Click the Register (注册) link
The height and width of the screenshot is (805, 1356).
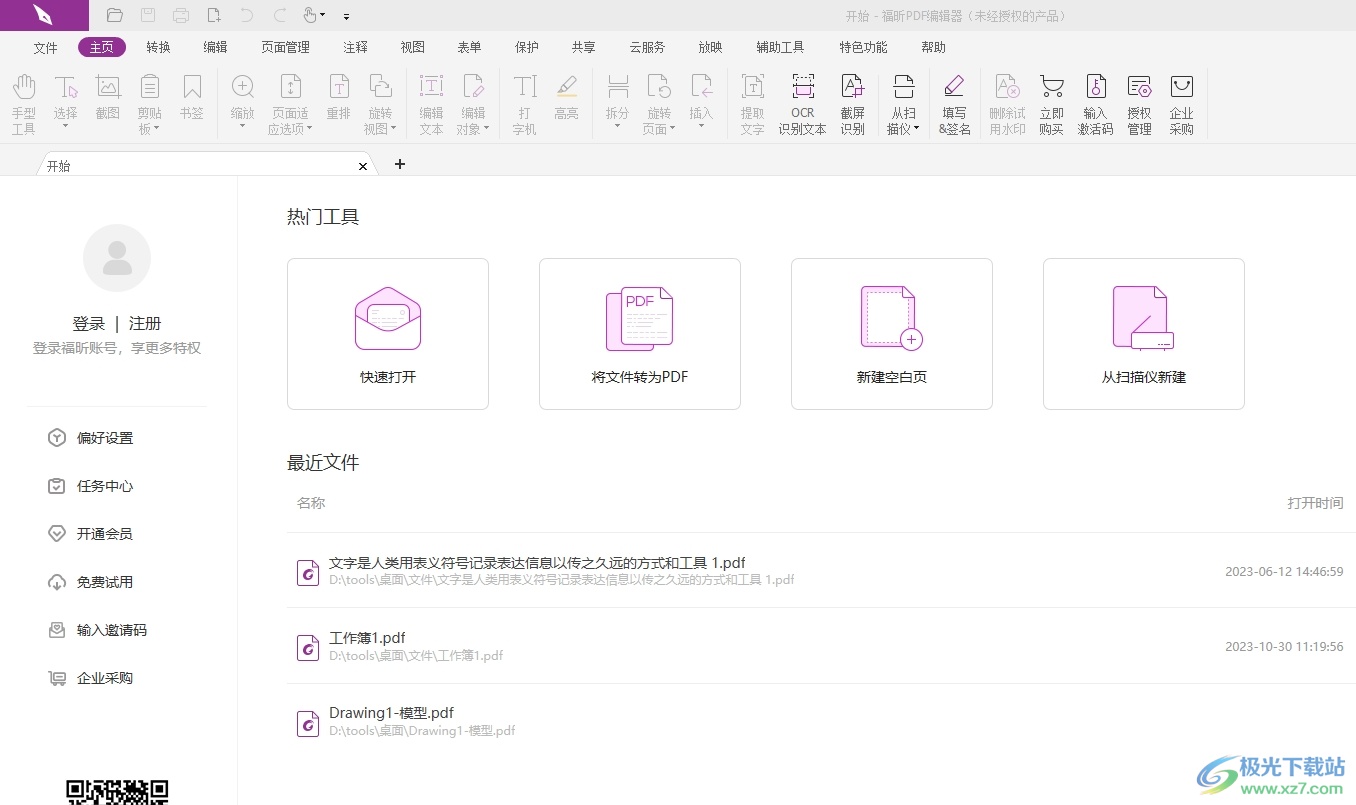pyautogui.click(x=145, y=323)
